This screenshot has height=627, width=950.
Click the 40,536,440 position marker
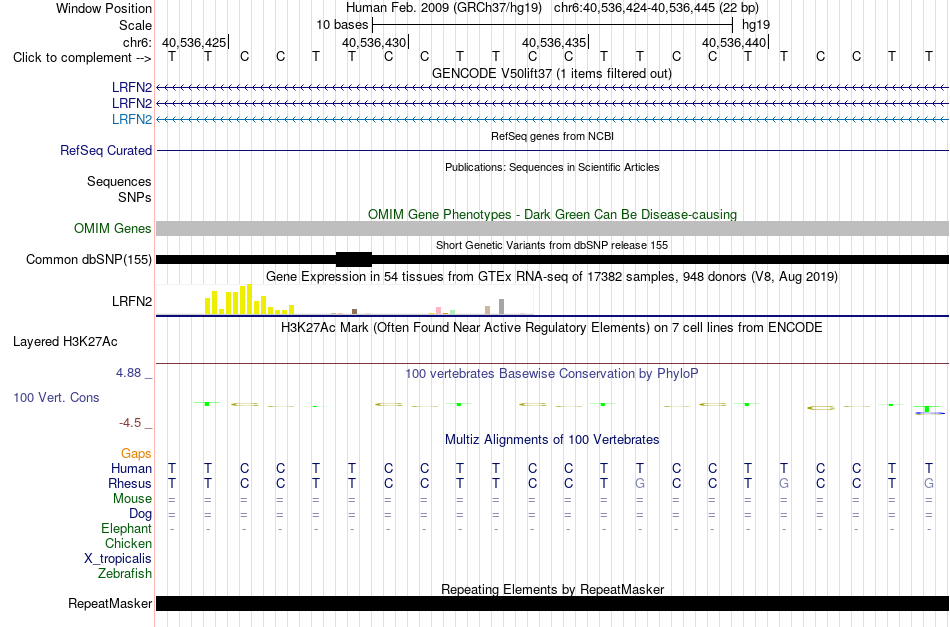(735, 42)
